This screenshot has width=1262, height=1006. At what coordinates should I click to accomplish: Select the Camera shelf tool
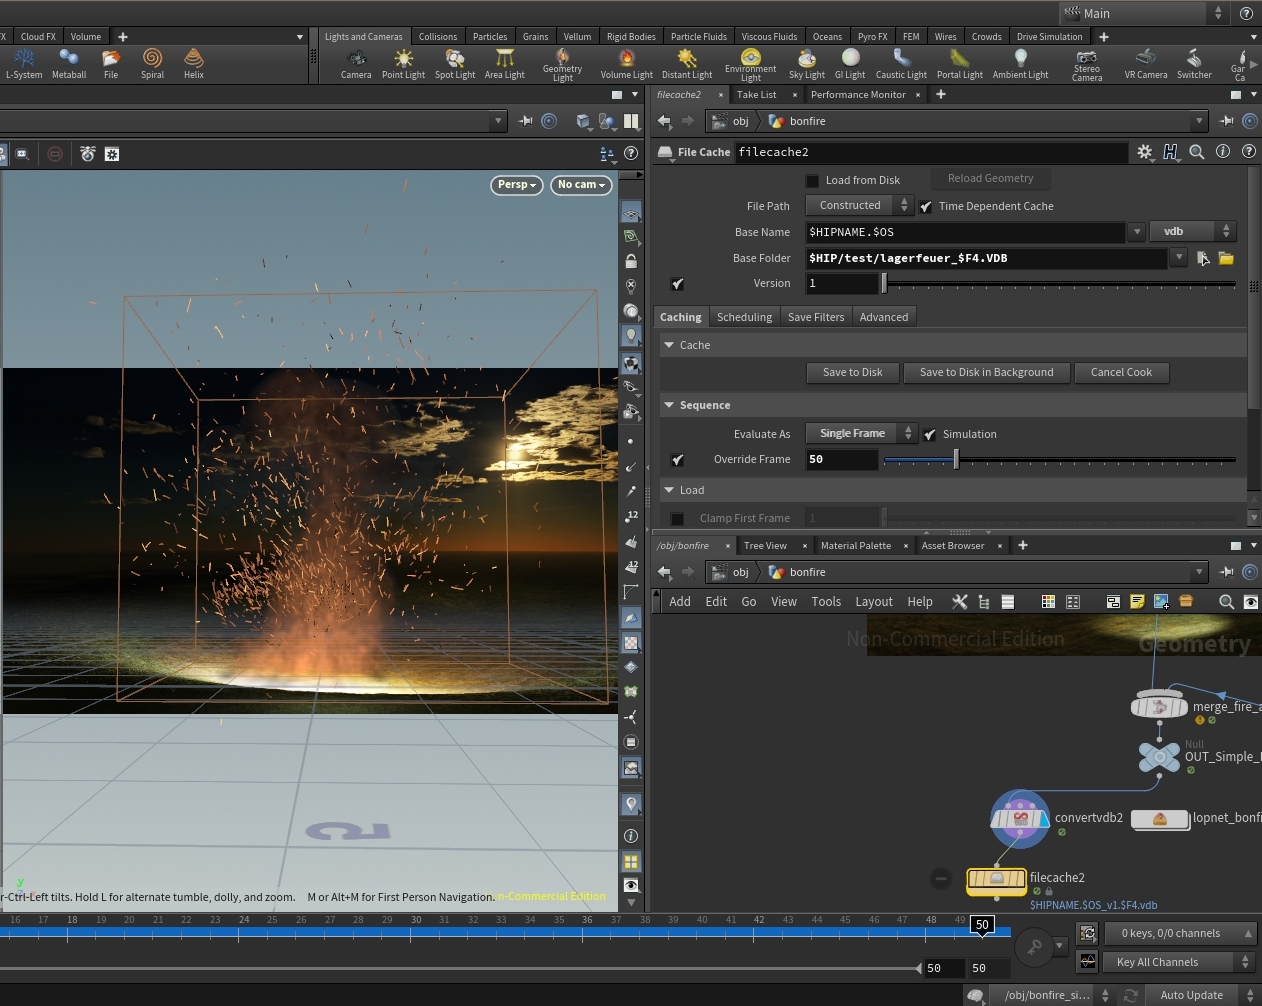(x=356, y=63)
